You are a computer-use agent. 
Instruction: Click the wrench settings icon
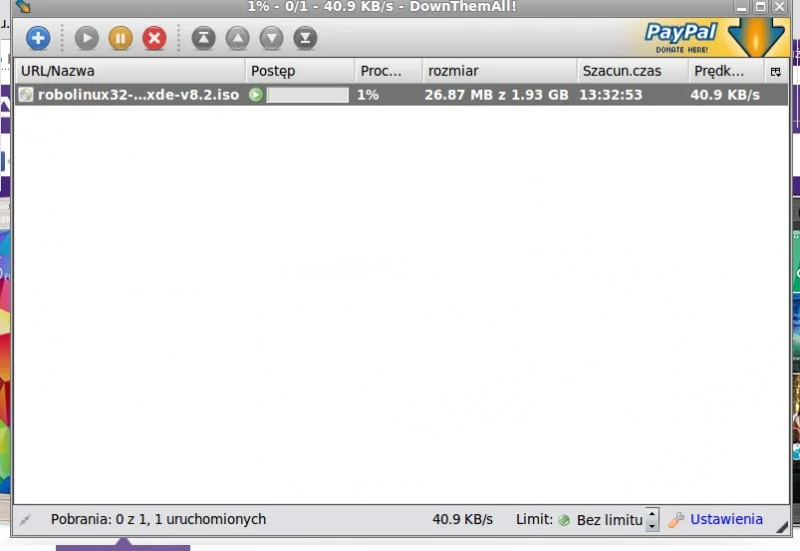coord(677,520)
